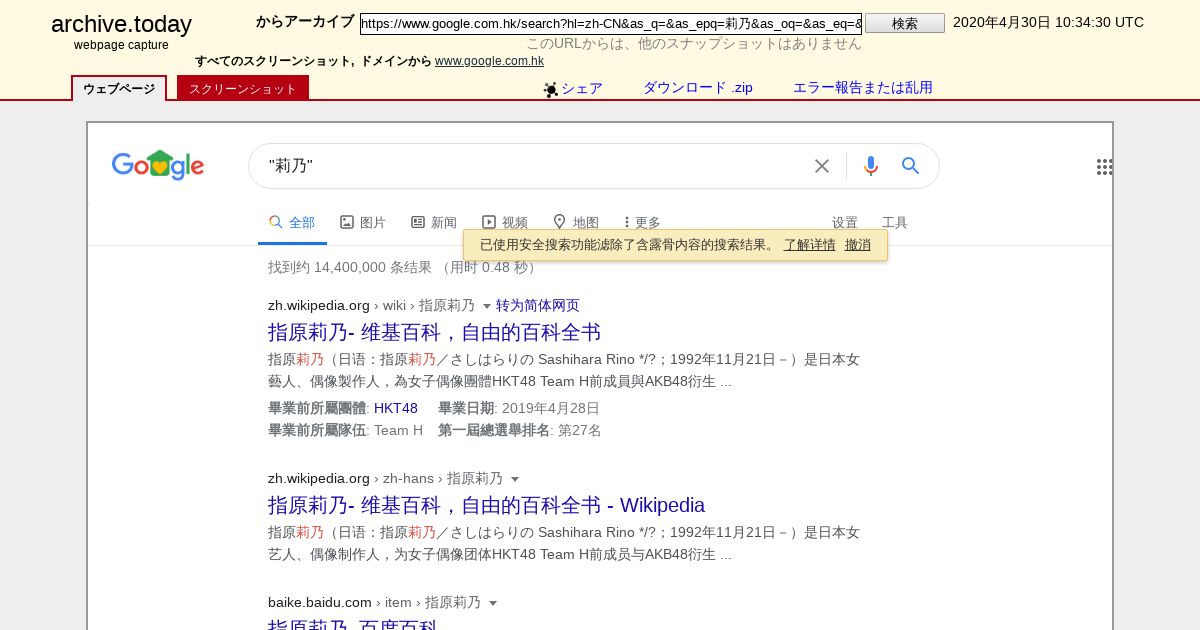
Task: Click 畢業日期: 2019年4月28日 text
Action: 519,408
